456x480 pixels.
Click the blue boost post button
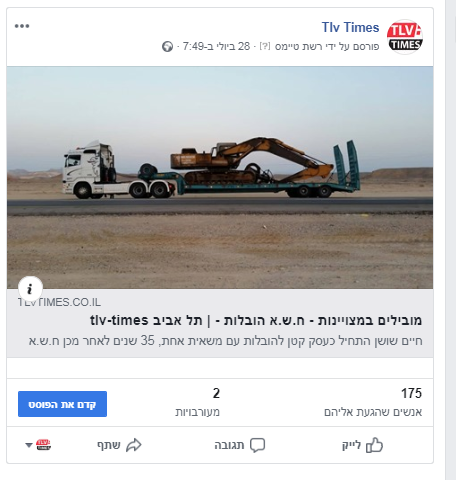point(62,404)
